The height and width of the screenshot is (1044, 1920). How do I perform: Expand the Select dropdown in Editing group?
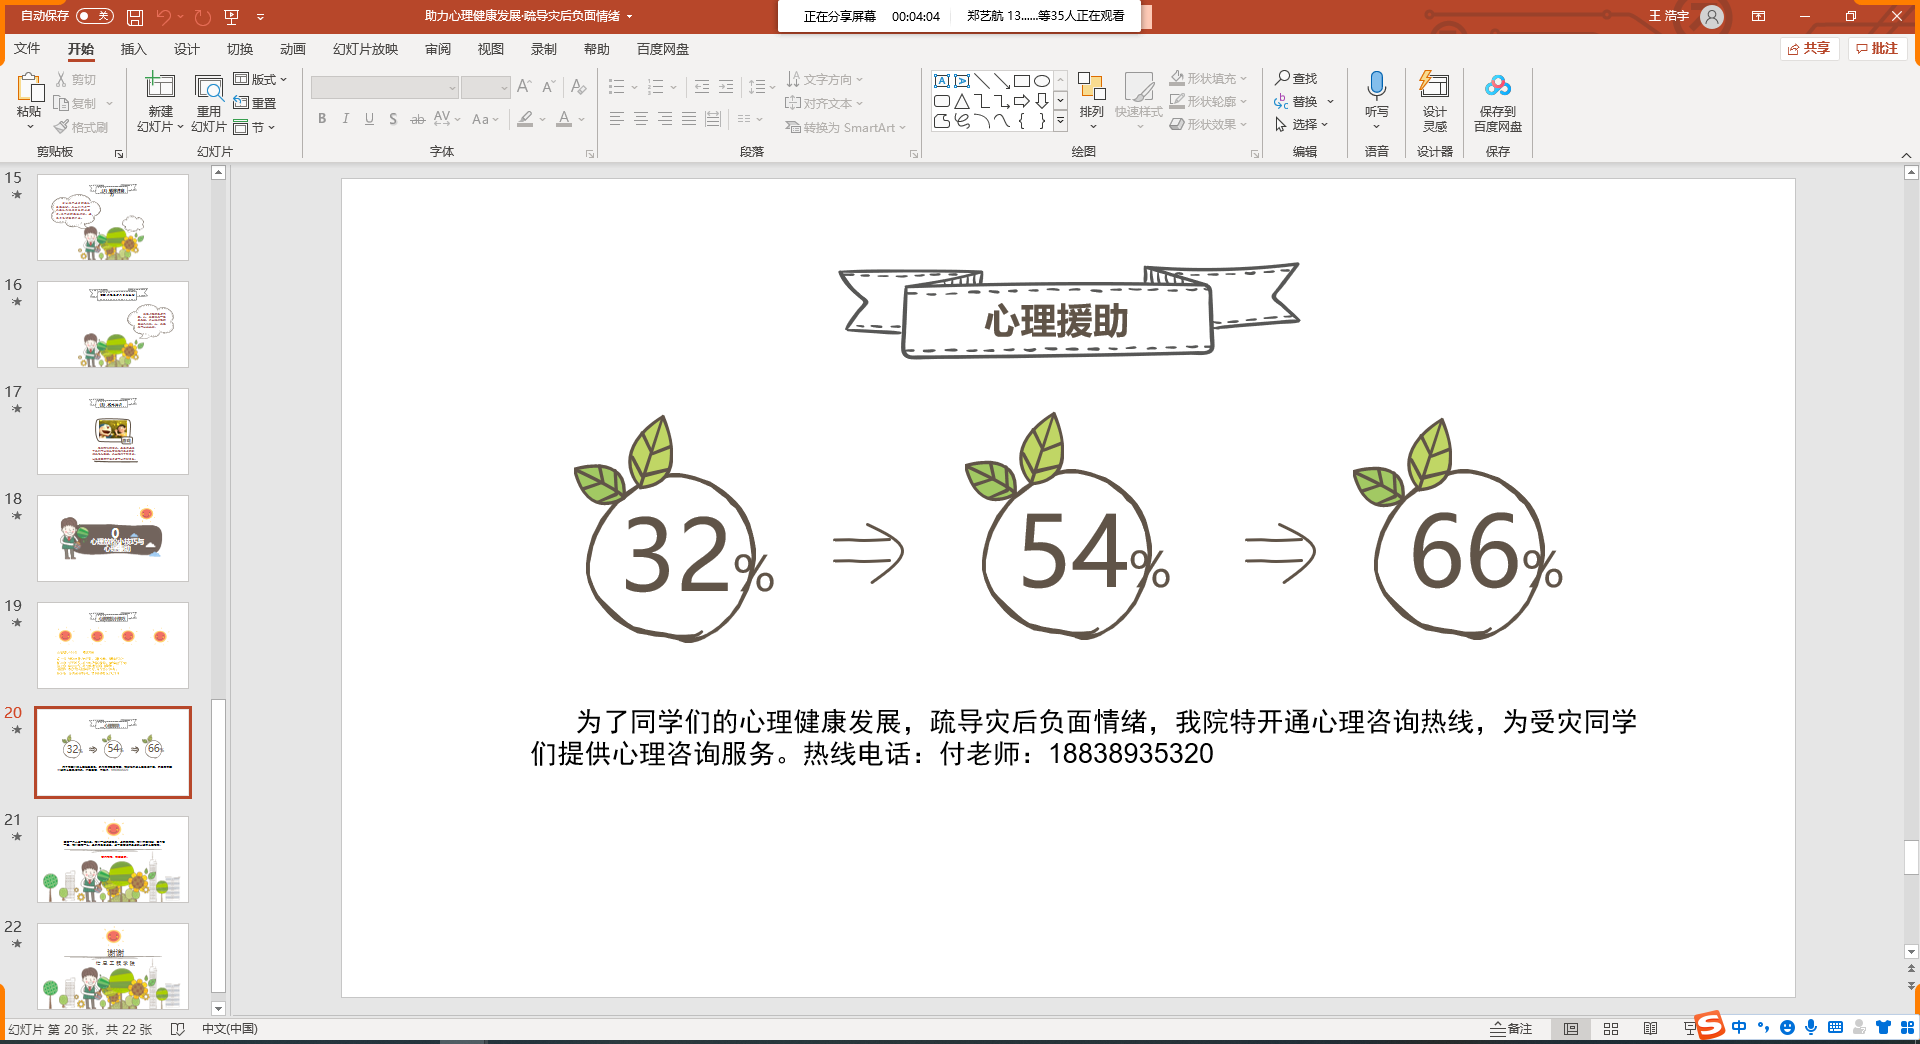click(x=1303, y=125)
